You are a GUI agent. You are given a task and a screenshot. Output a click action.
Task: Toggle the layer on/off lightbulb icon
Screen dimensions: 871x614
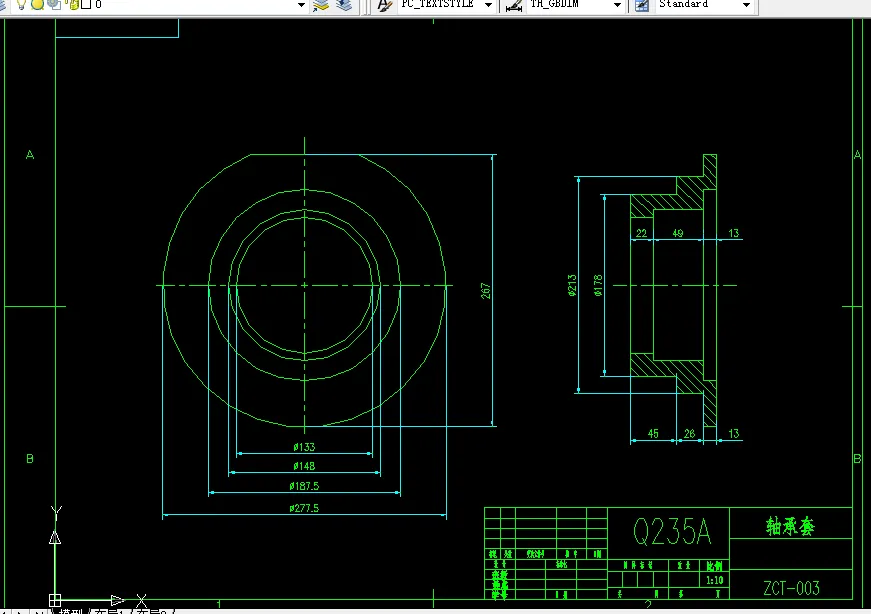[x=21, y=4]
